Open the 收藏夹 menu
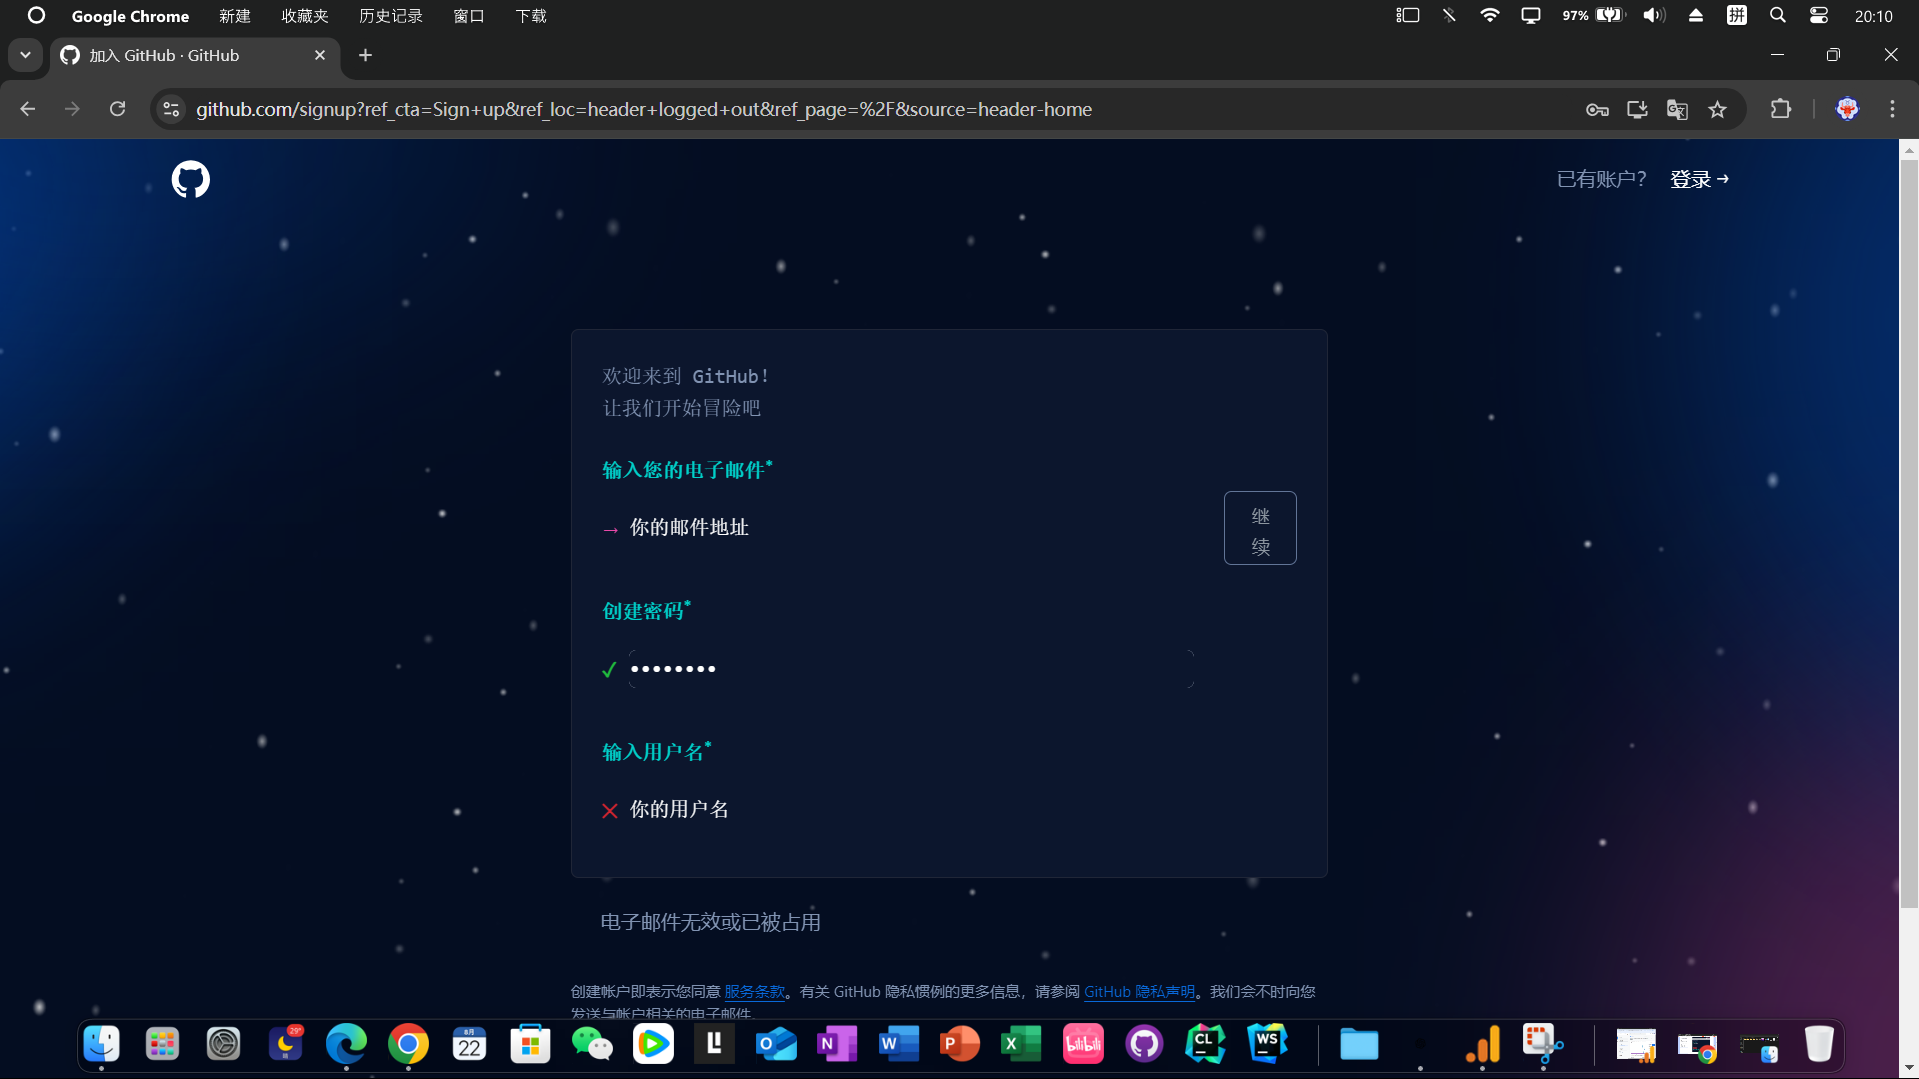Image resolution: width=1919 pixels, height=1079 pixels. pyautogui.click(x=305, y=16)
